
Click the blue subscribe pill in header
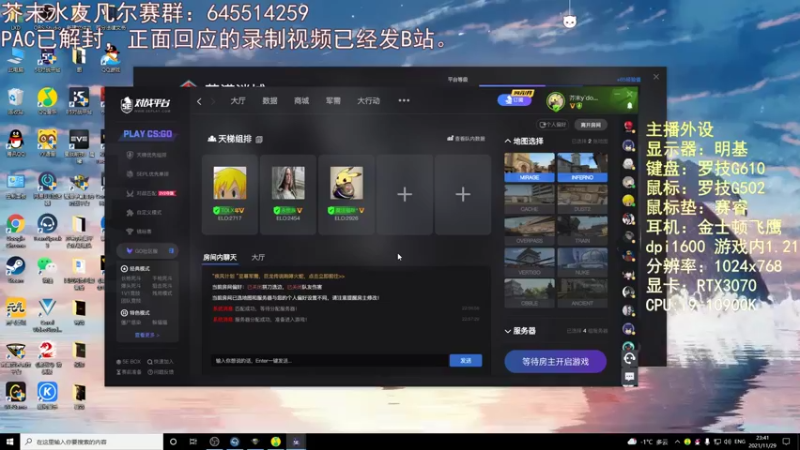coord(514,100)
